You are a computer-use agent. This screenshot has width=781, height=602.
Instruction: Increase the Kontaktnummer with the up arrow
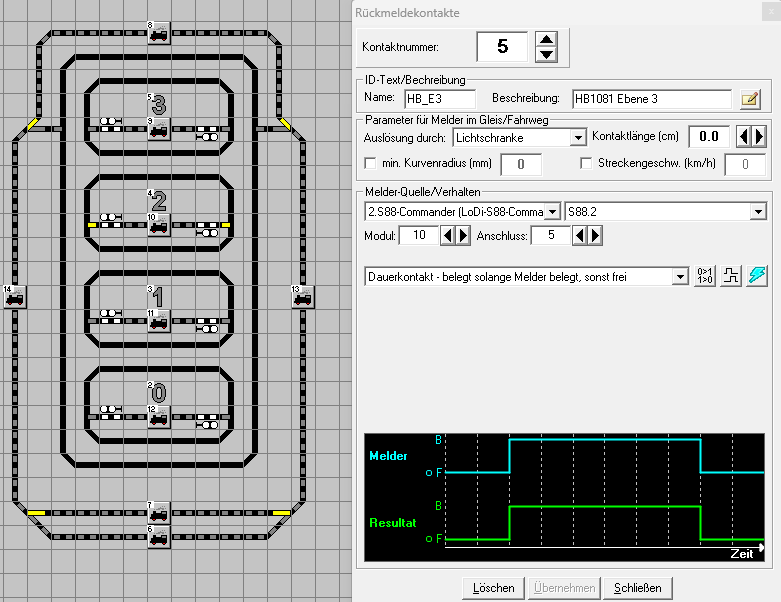pyautogui.click(x=546, y=39)
